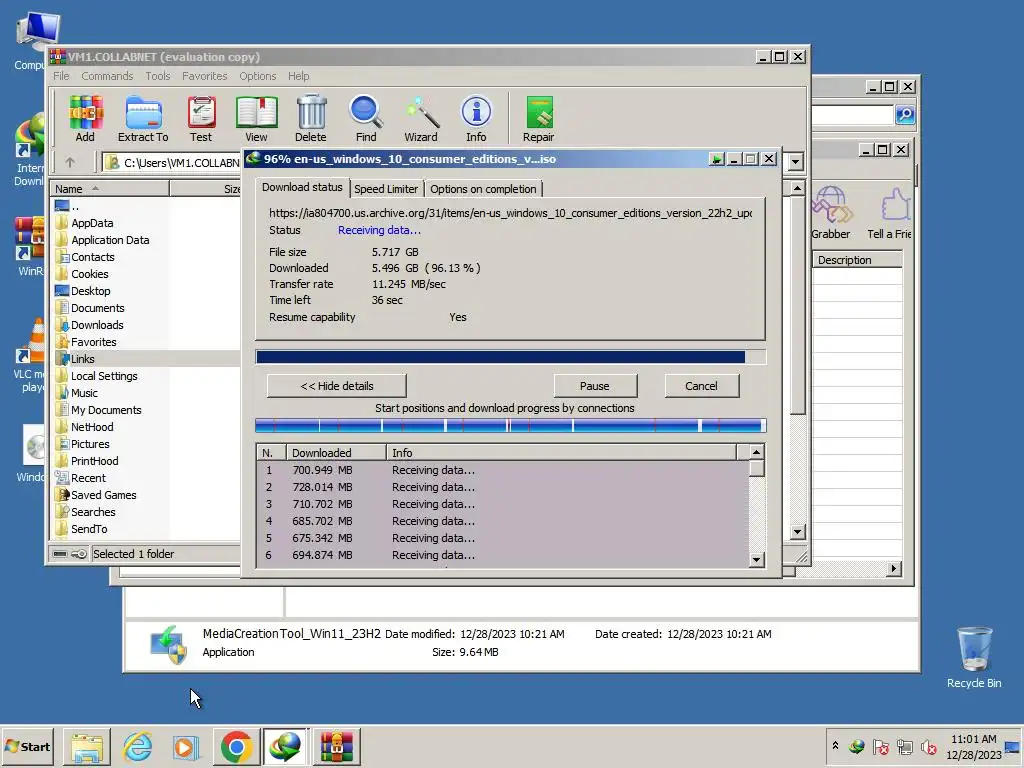The width and height of the screenshot is (1024, 768).
Task: Click connections list scrollbar down arrow
Action: tap(756, 560)
